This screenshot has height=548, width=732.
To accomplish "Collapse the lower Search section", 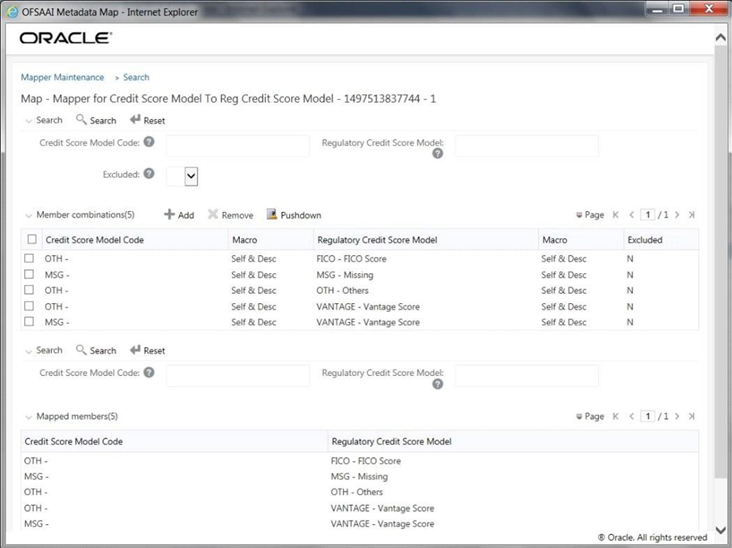I will (28, 351).
